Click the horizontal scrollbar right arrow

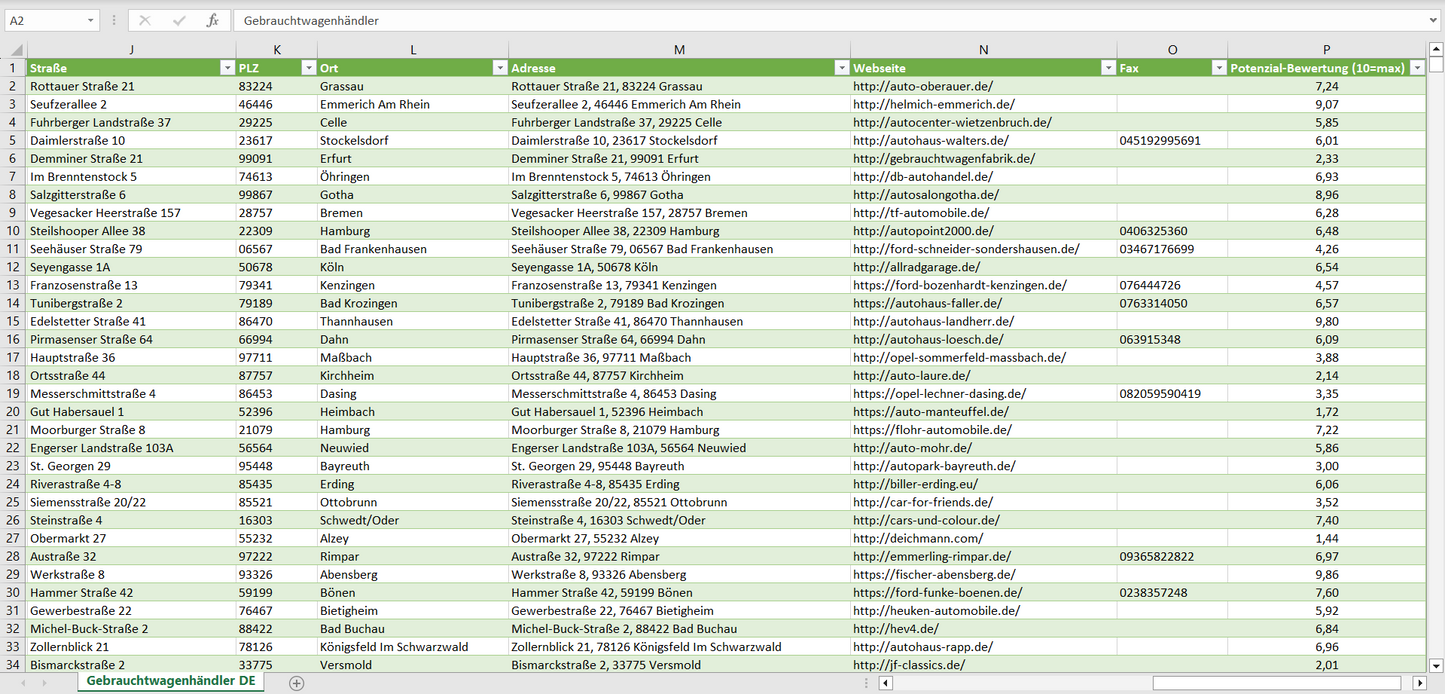click(x=1419, y=683)
